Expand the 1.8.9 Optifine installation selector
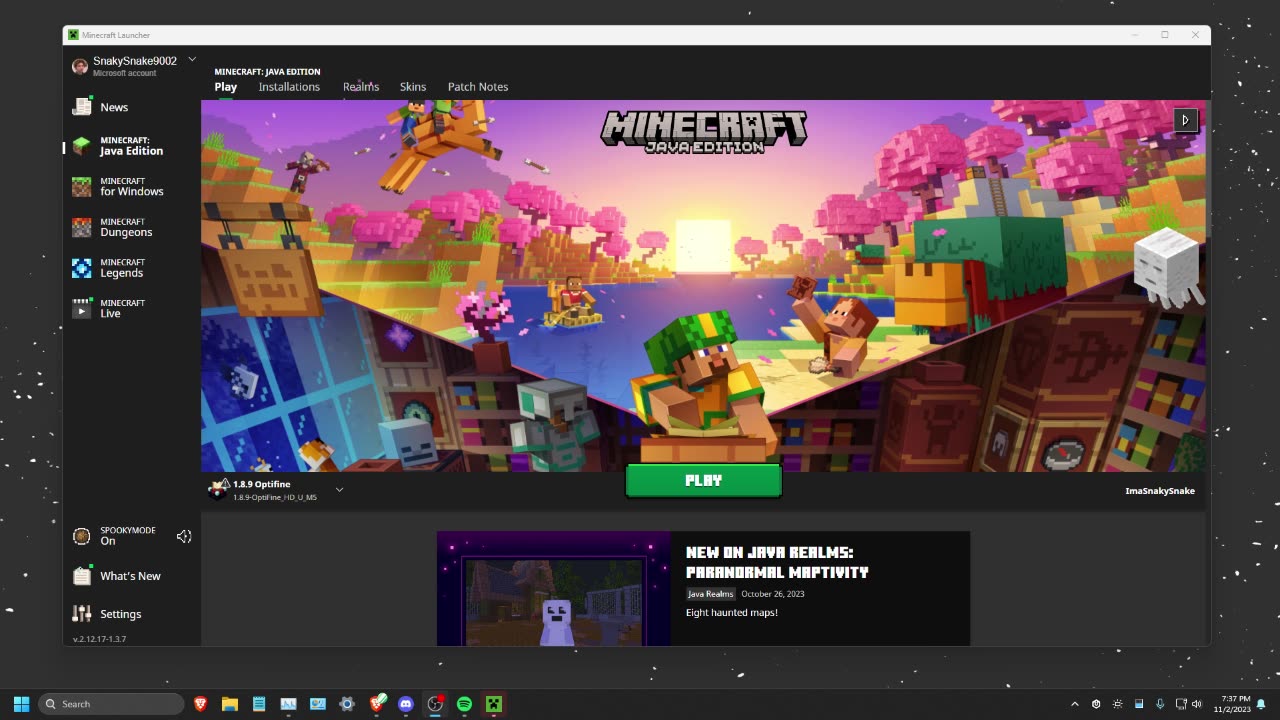The width and height of the screenshot is (1280, 720). (x=340, y=490)
